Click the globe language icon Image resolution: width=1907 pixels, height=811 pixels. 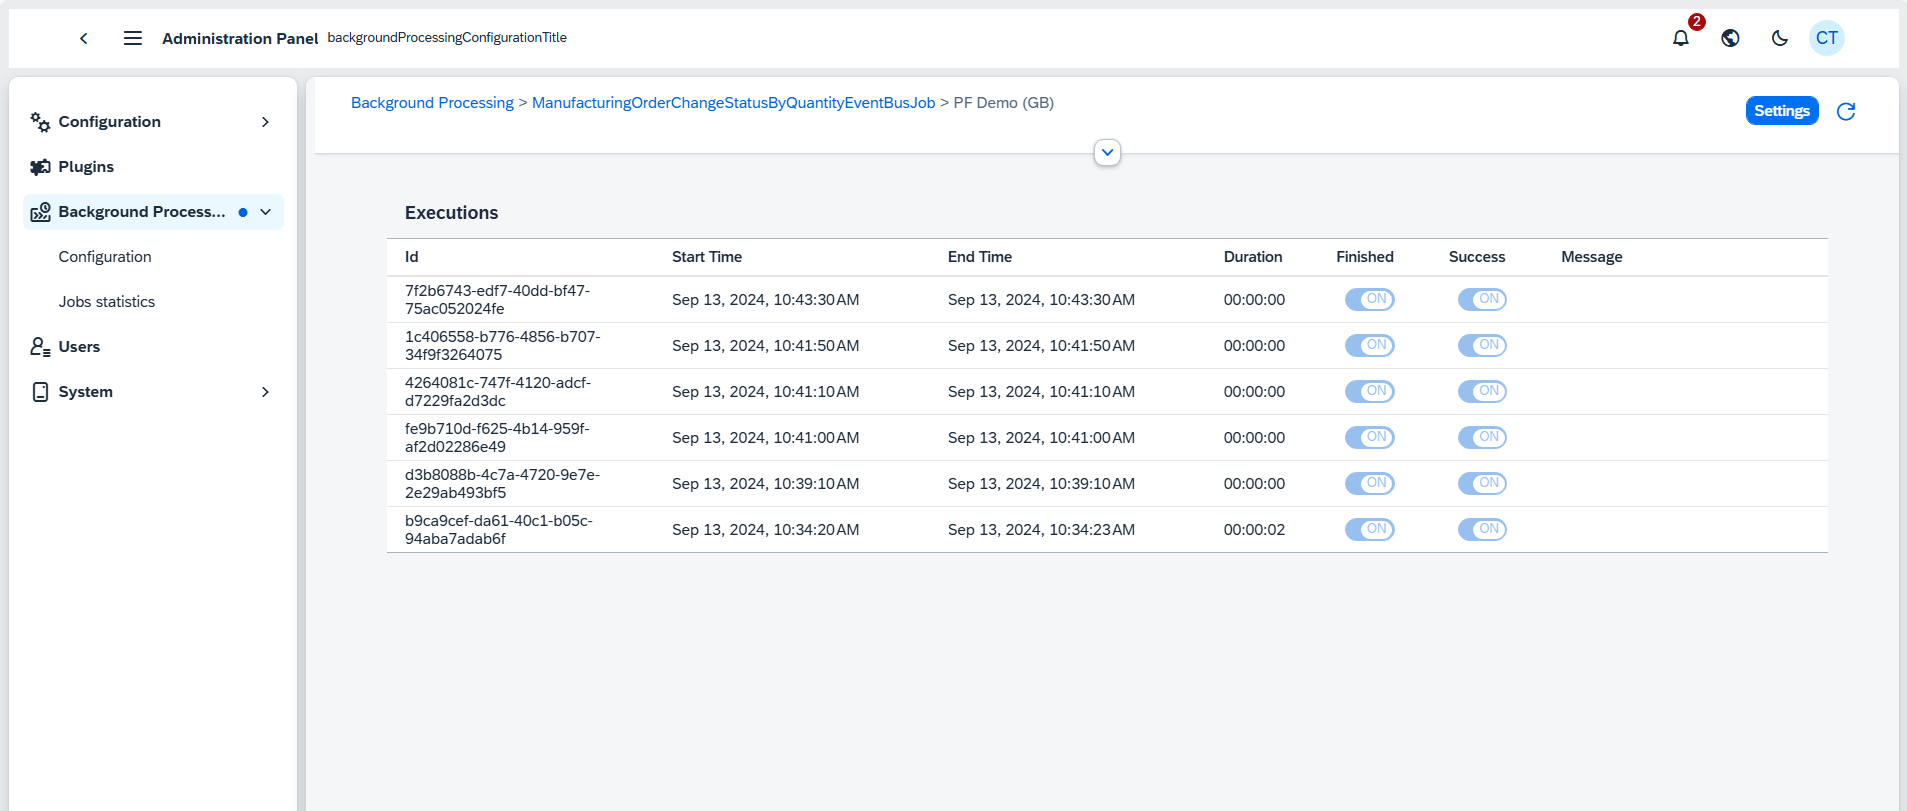tap(1730, 38)
